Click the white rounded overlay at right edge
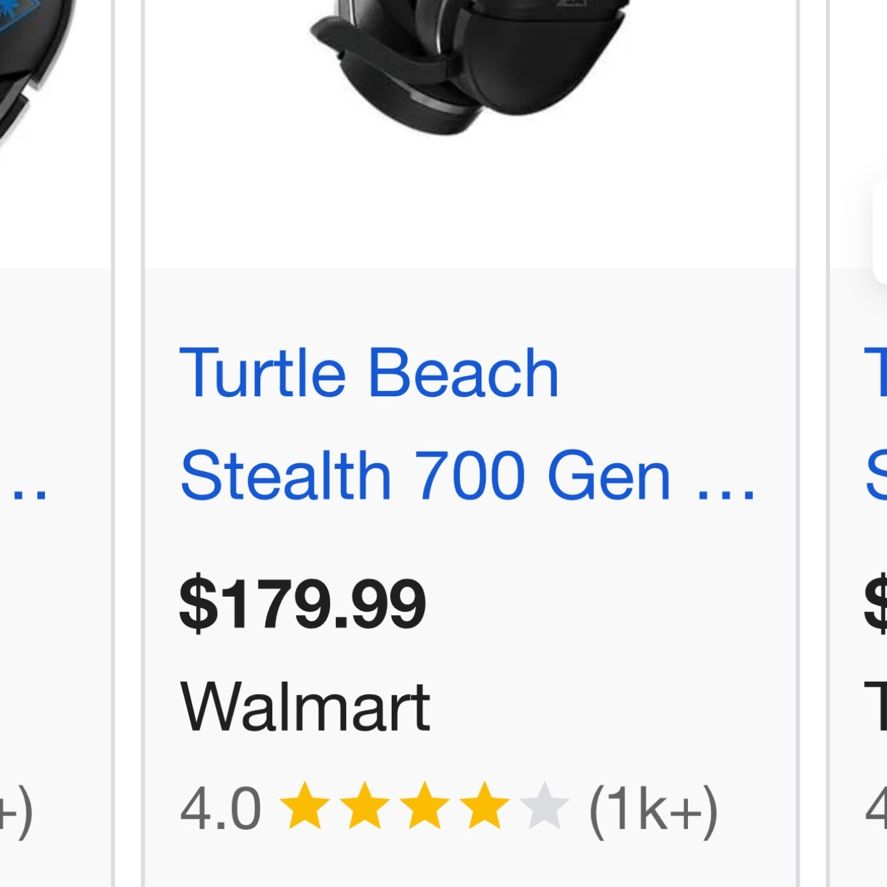This screenshot has width=887, height=887. (x=879, y=231)
